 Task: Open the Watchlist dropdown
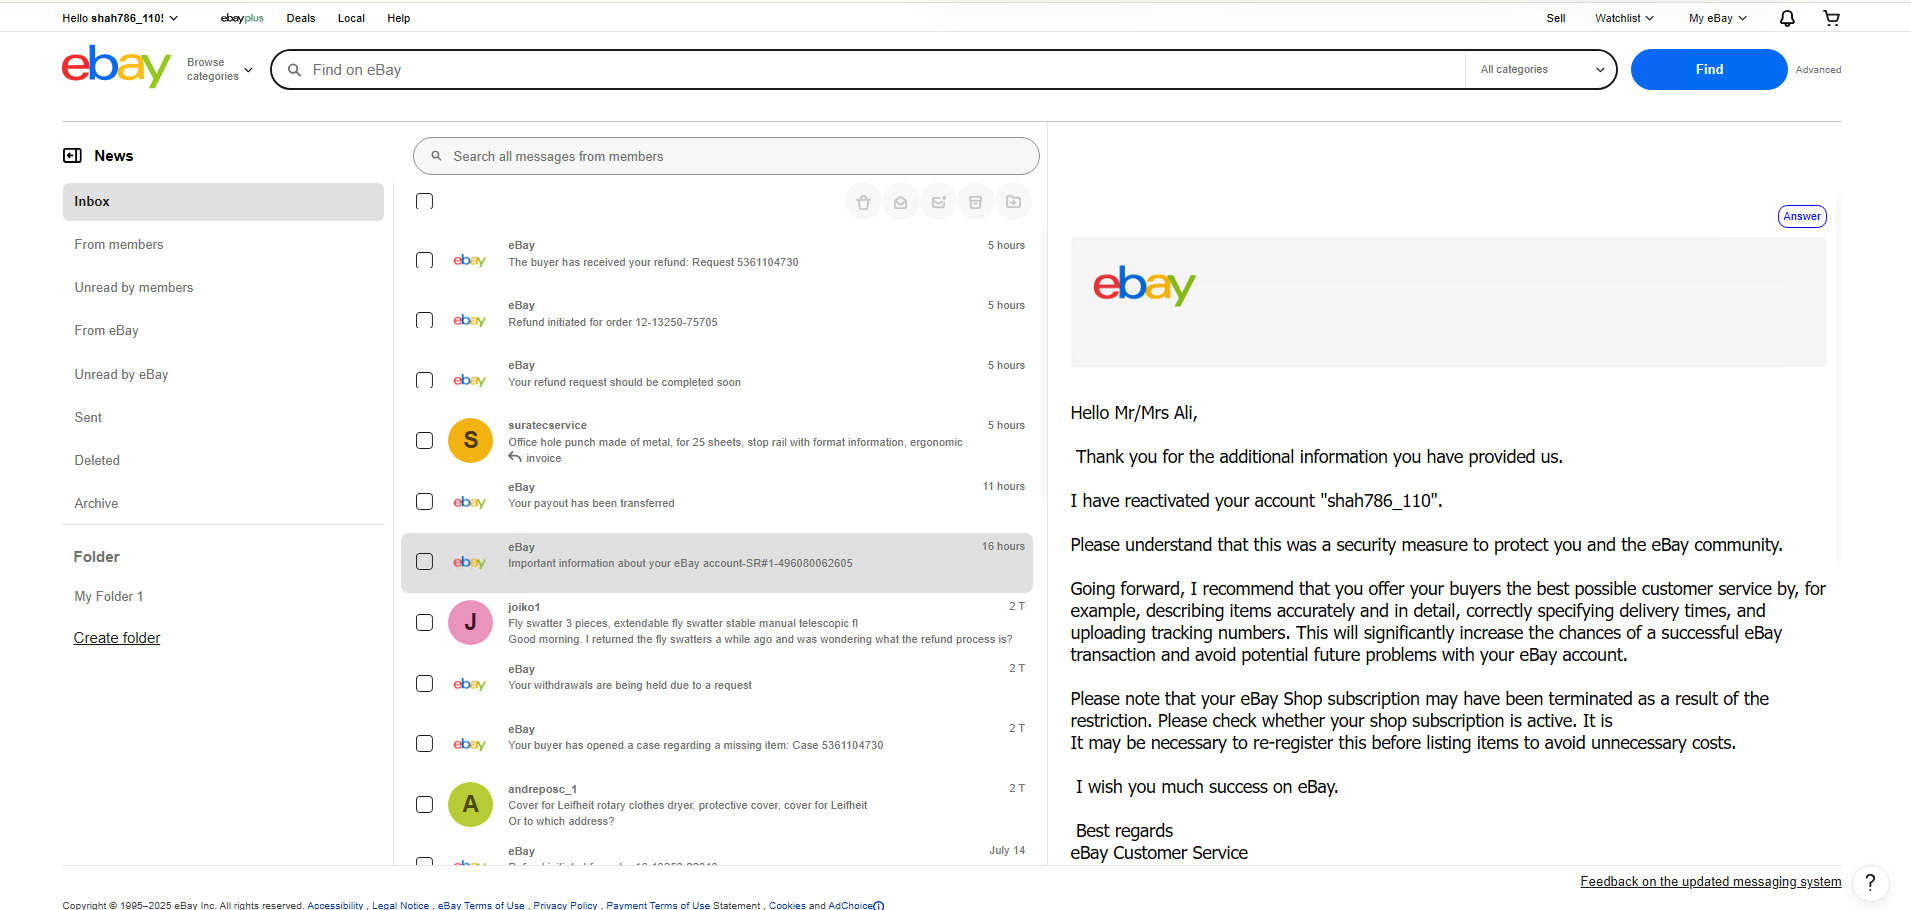(1624, 18)
